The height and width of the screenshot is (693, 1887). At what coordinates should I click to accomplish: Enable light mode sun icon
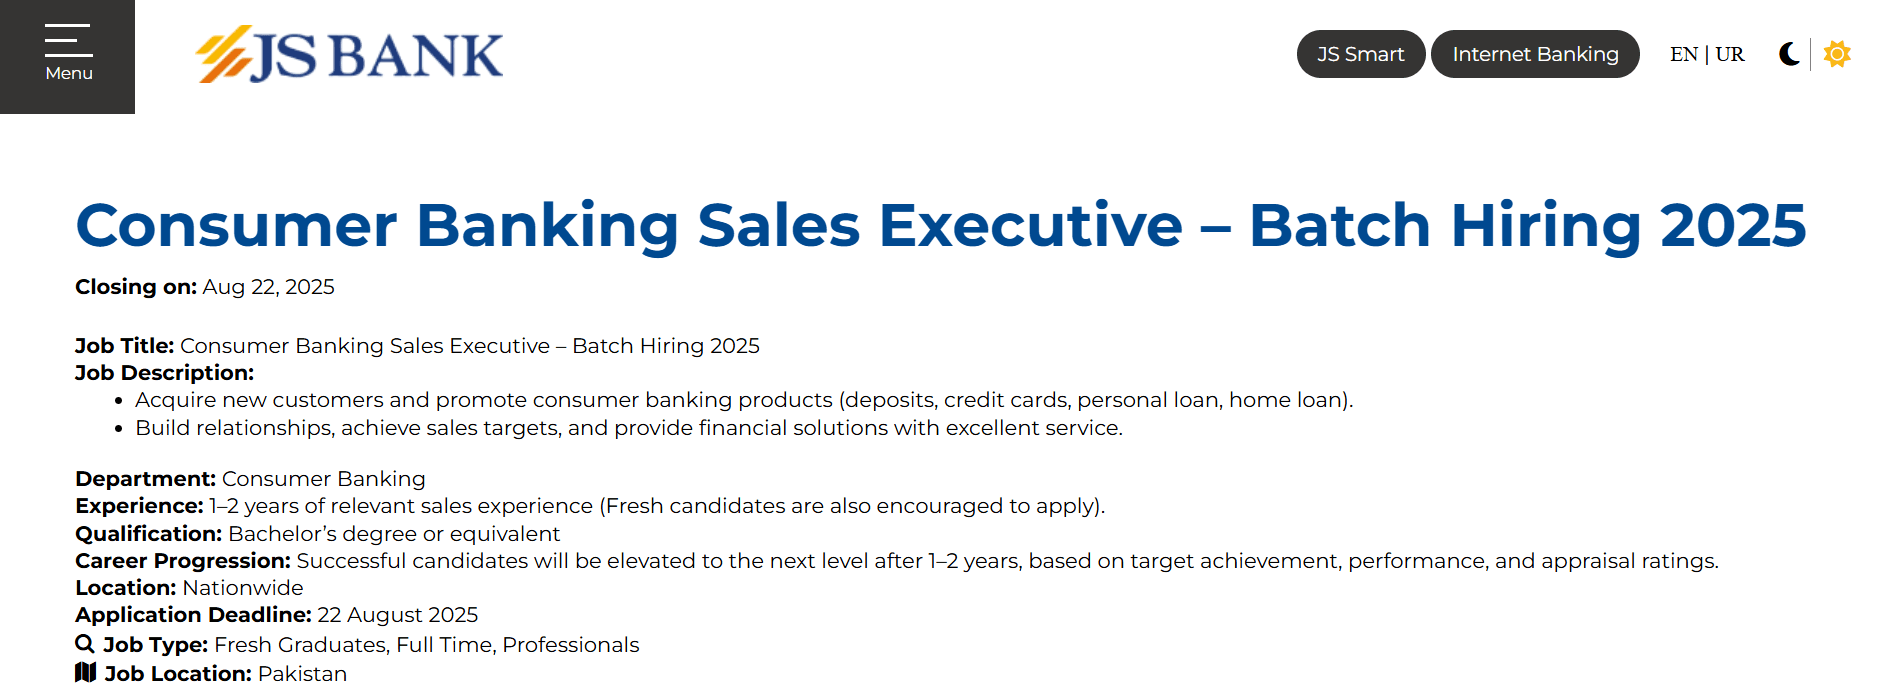[x=1837, y=54]
